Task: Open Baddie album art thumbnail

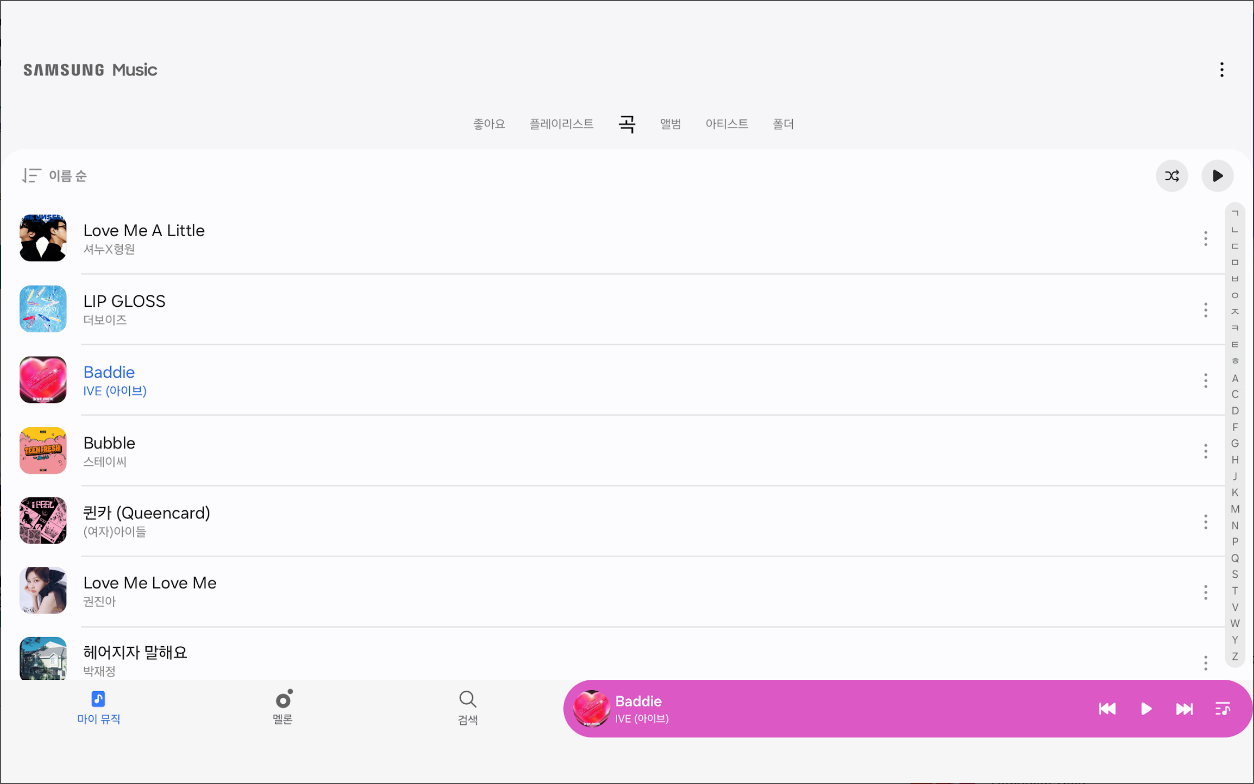Action: pos(591,708)
